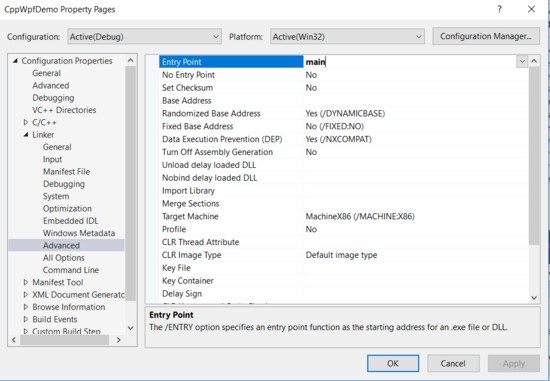
Task: Click the Entry Point value field containing main
Action: (x=410, y=62)
